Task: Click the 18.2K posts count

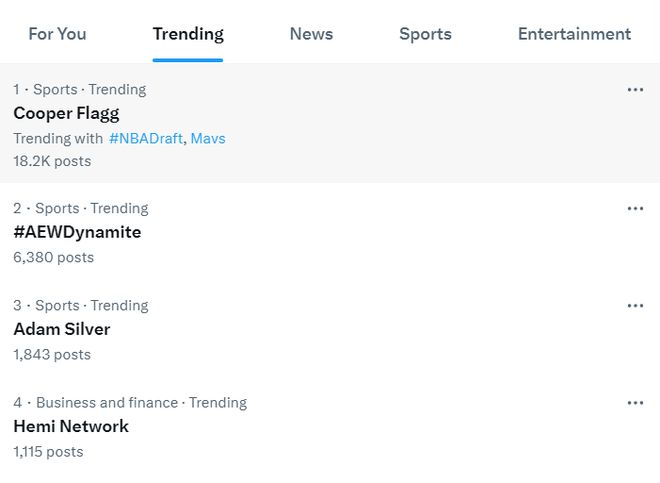Action: (52, 161)
